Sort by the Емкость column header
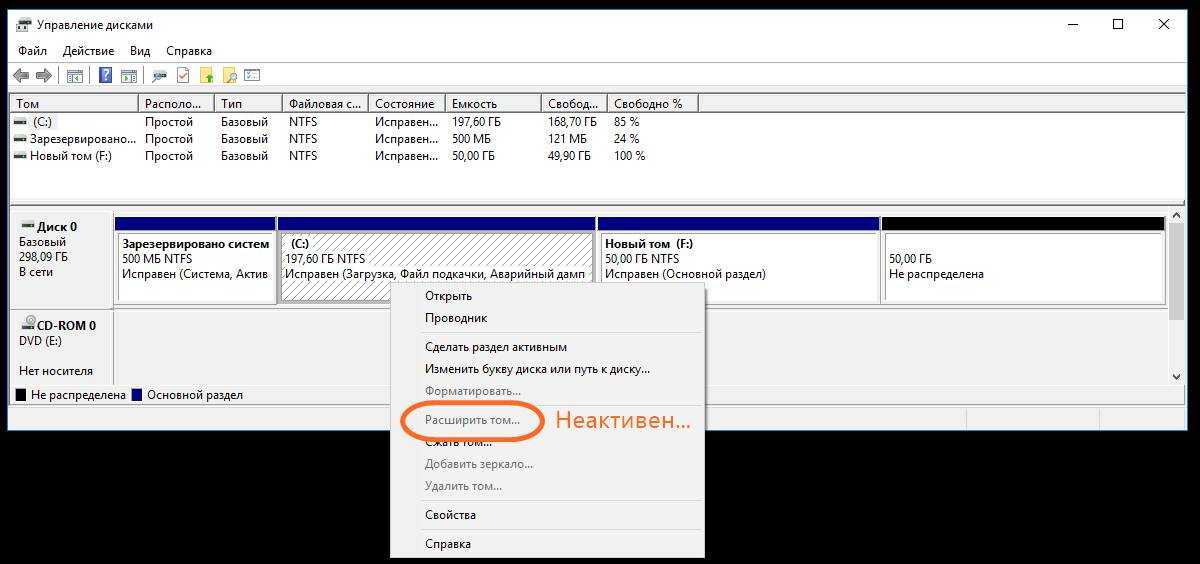Viewport: 1200px width, 564px height. [493, 103]
